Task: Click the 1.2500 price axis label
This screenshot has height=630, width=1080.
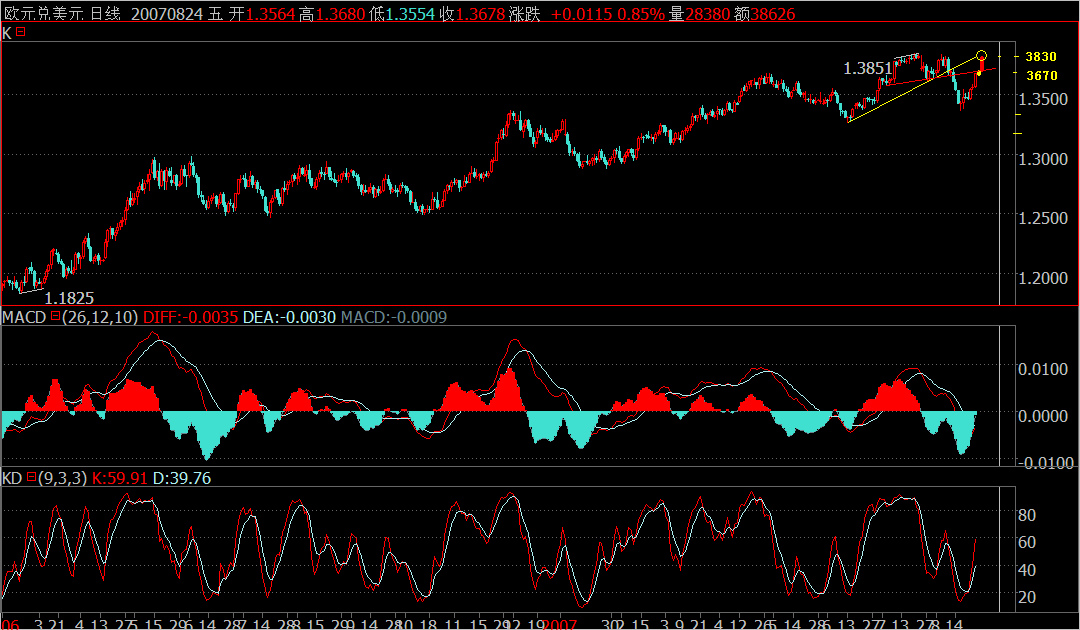Action: [x=1043, y=218]
